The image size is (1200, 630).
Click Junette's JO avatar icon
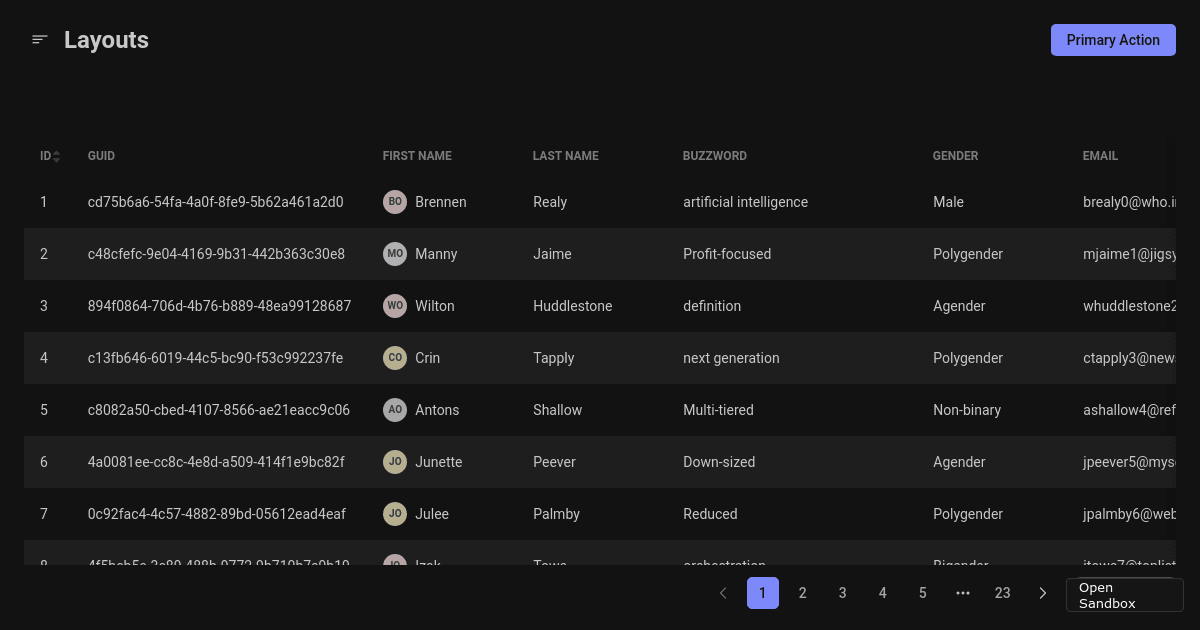pyautogui.click(x=395, y=461)
